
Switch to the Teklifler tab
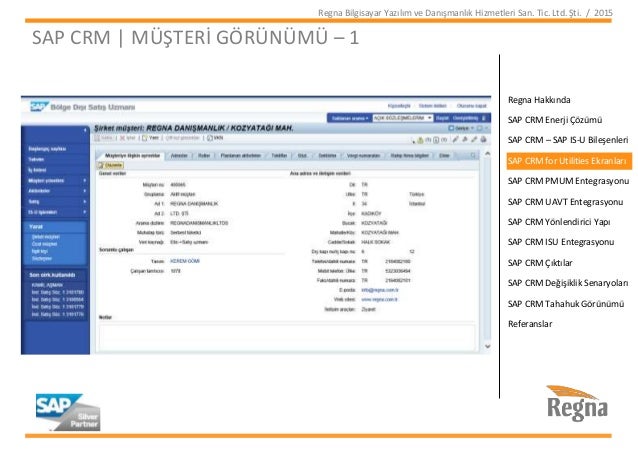279,156
